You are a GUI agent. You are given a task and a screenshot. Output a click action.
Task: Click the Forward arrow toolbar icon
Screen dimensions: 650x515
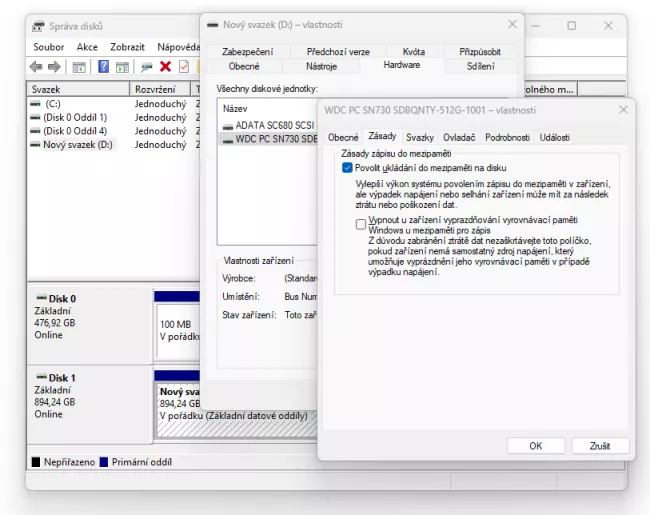55,67
